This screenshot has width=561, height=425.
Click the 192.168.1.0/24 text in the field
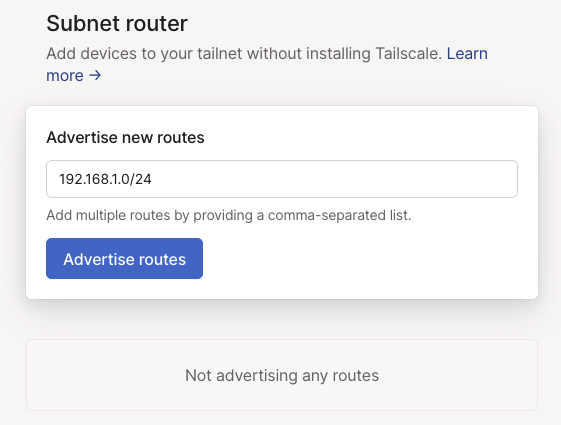click(105, 179)
